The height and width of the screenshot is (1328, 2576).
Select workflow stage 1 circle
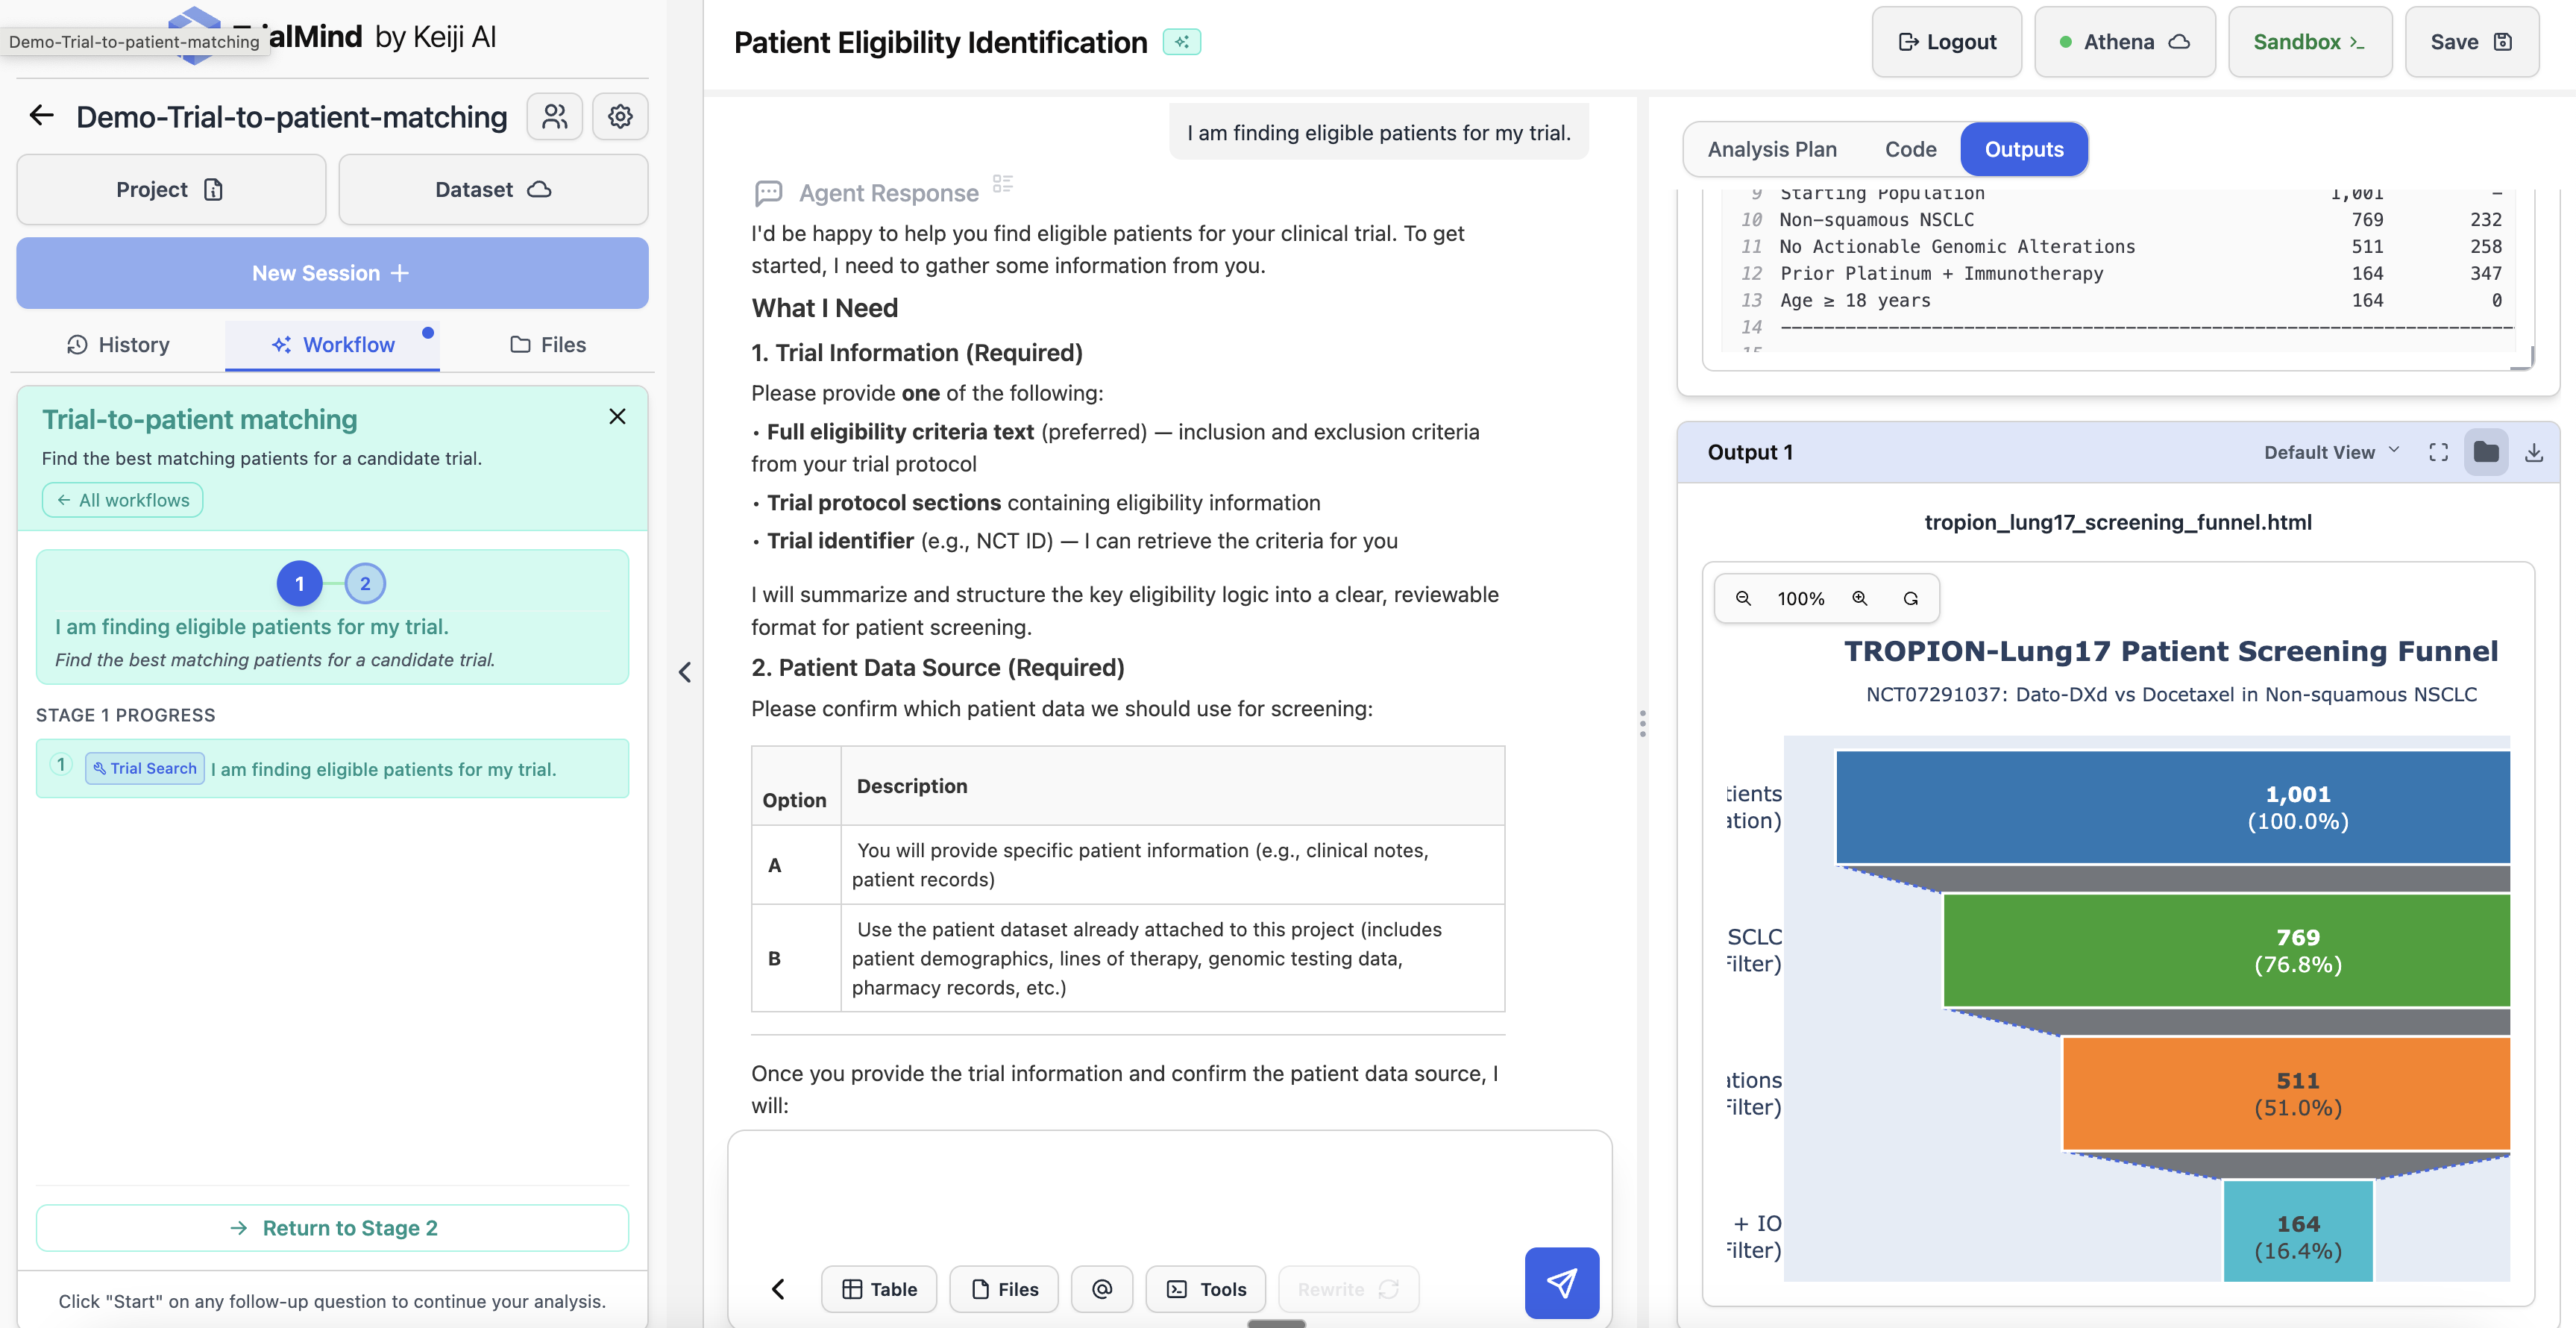(299, 584)
